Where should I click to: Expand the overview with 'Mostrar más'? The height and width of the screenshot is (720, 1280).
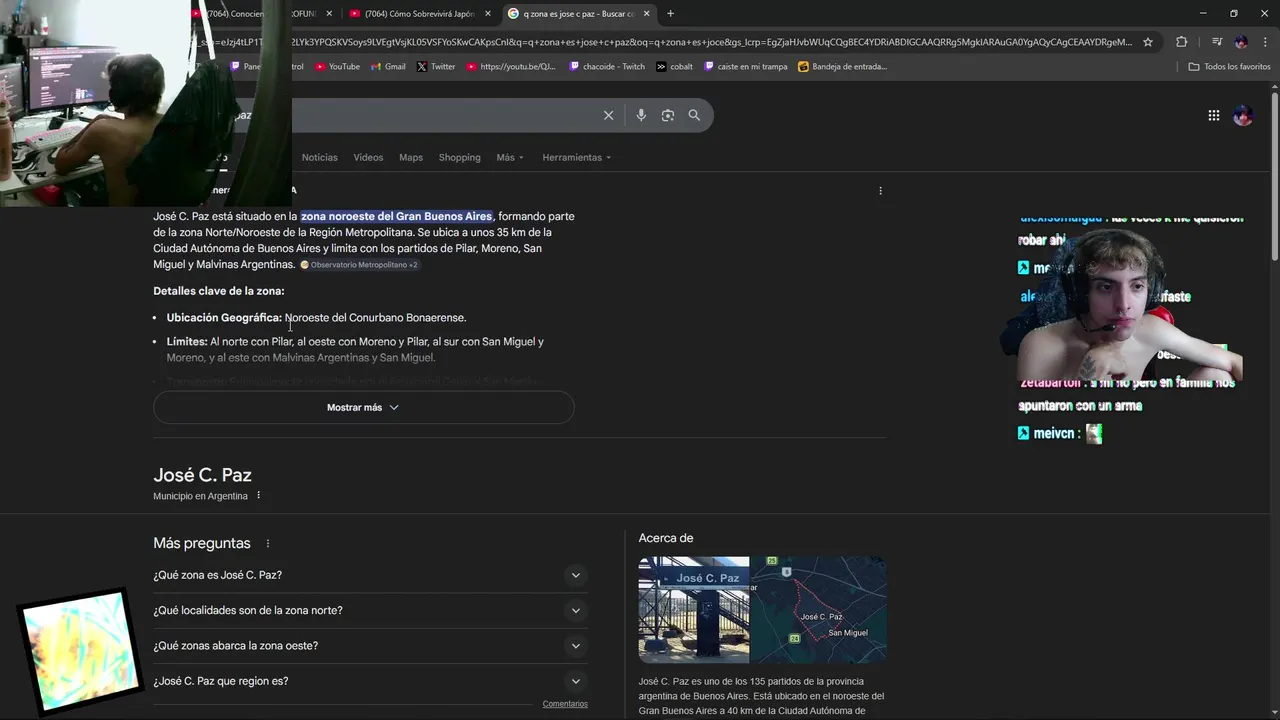[364, 407]
